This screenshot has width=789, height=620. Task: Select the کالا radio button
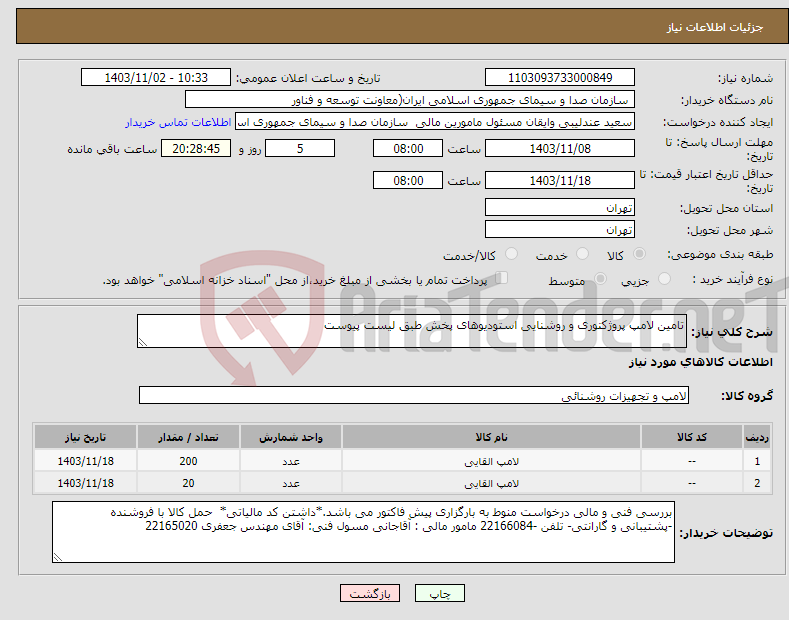tap(639, 254)
